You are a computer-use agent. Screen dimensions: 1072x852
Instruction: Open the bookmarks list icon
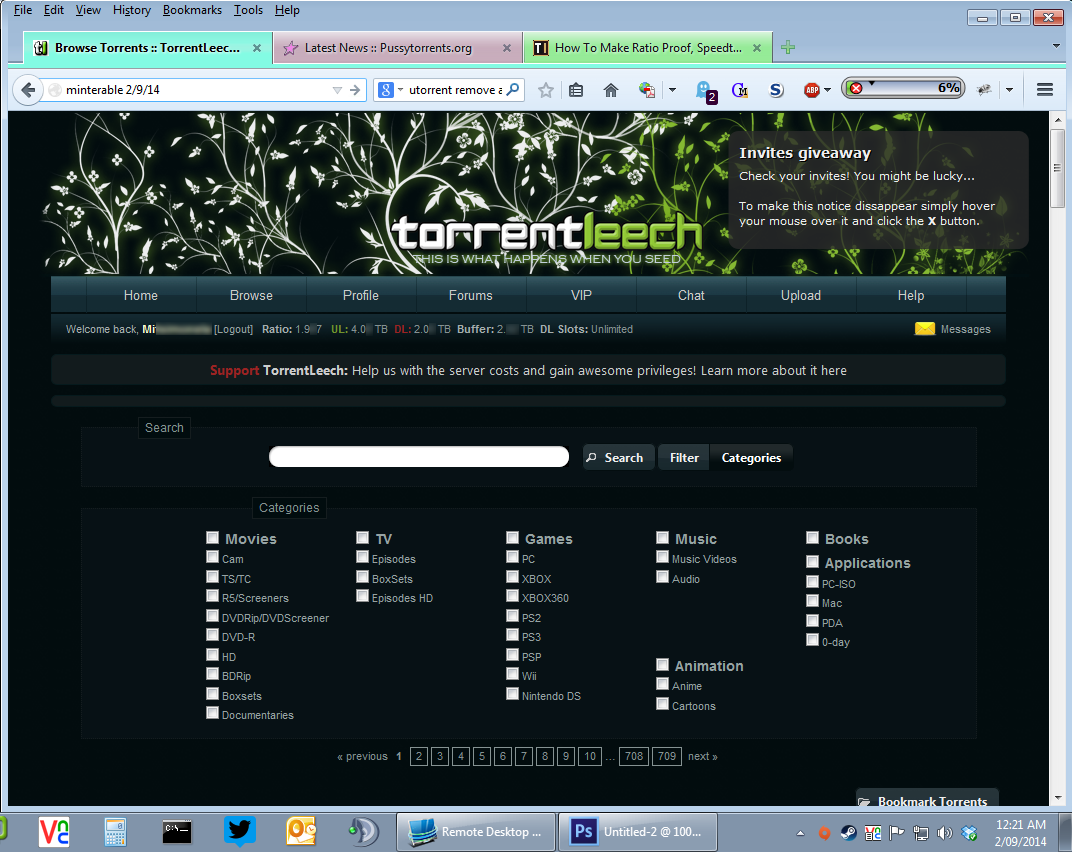(576, 90)
